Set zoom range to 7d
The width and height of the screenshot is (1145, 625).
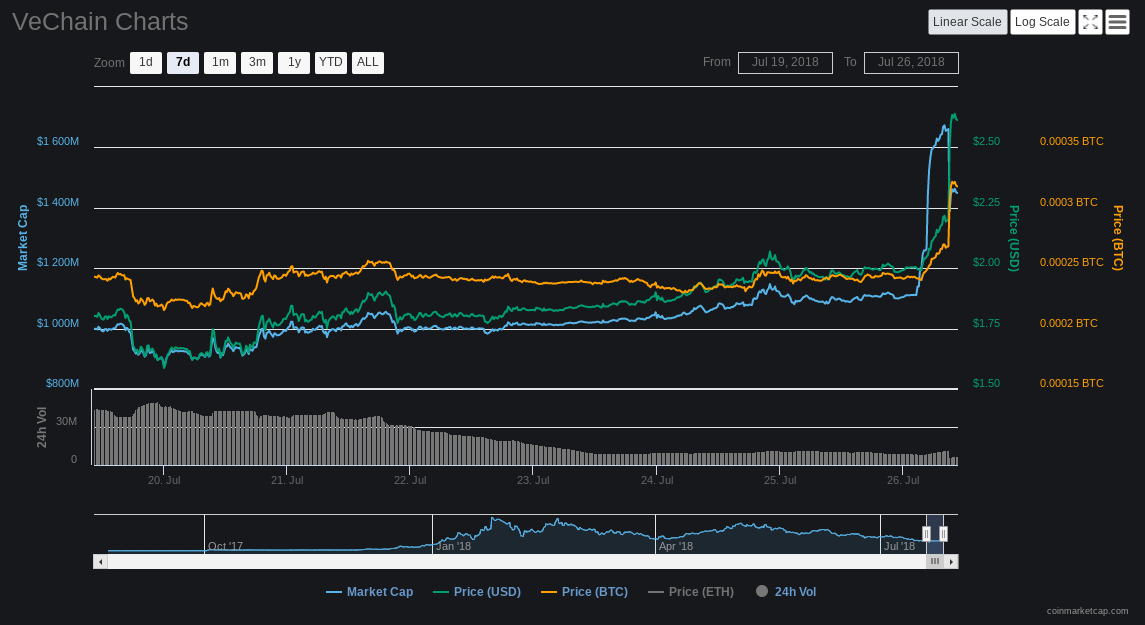point(183,63)
